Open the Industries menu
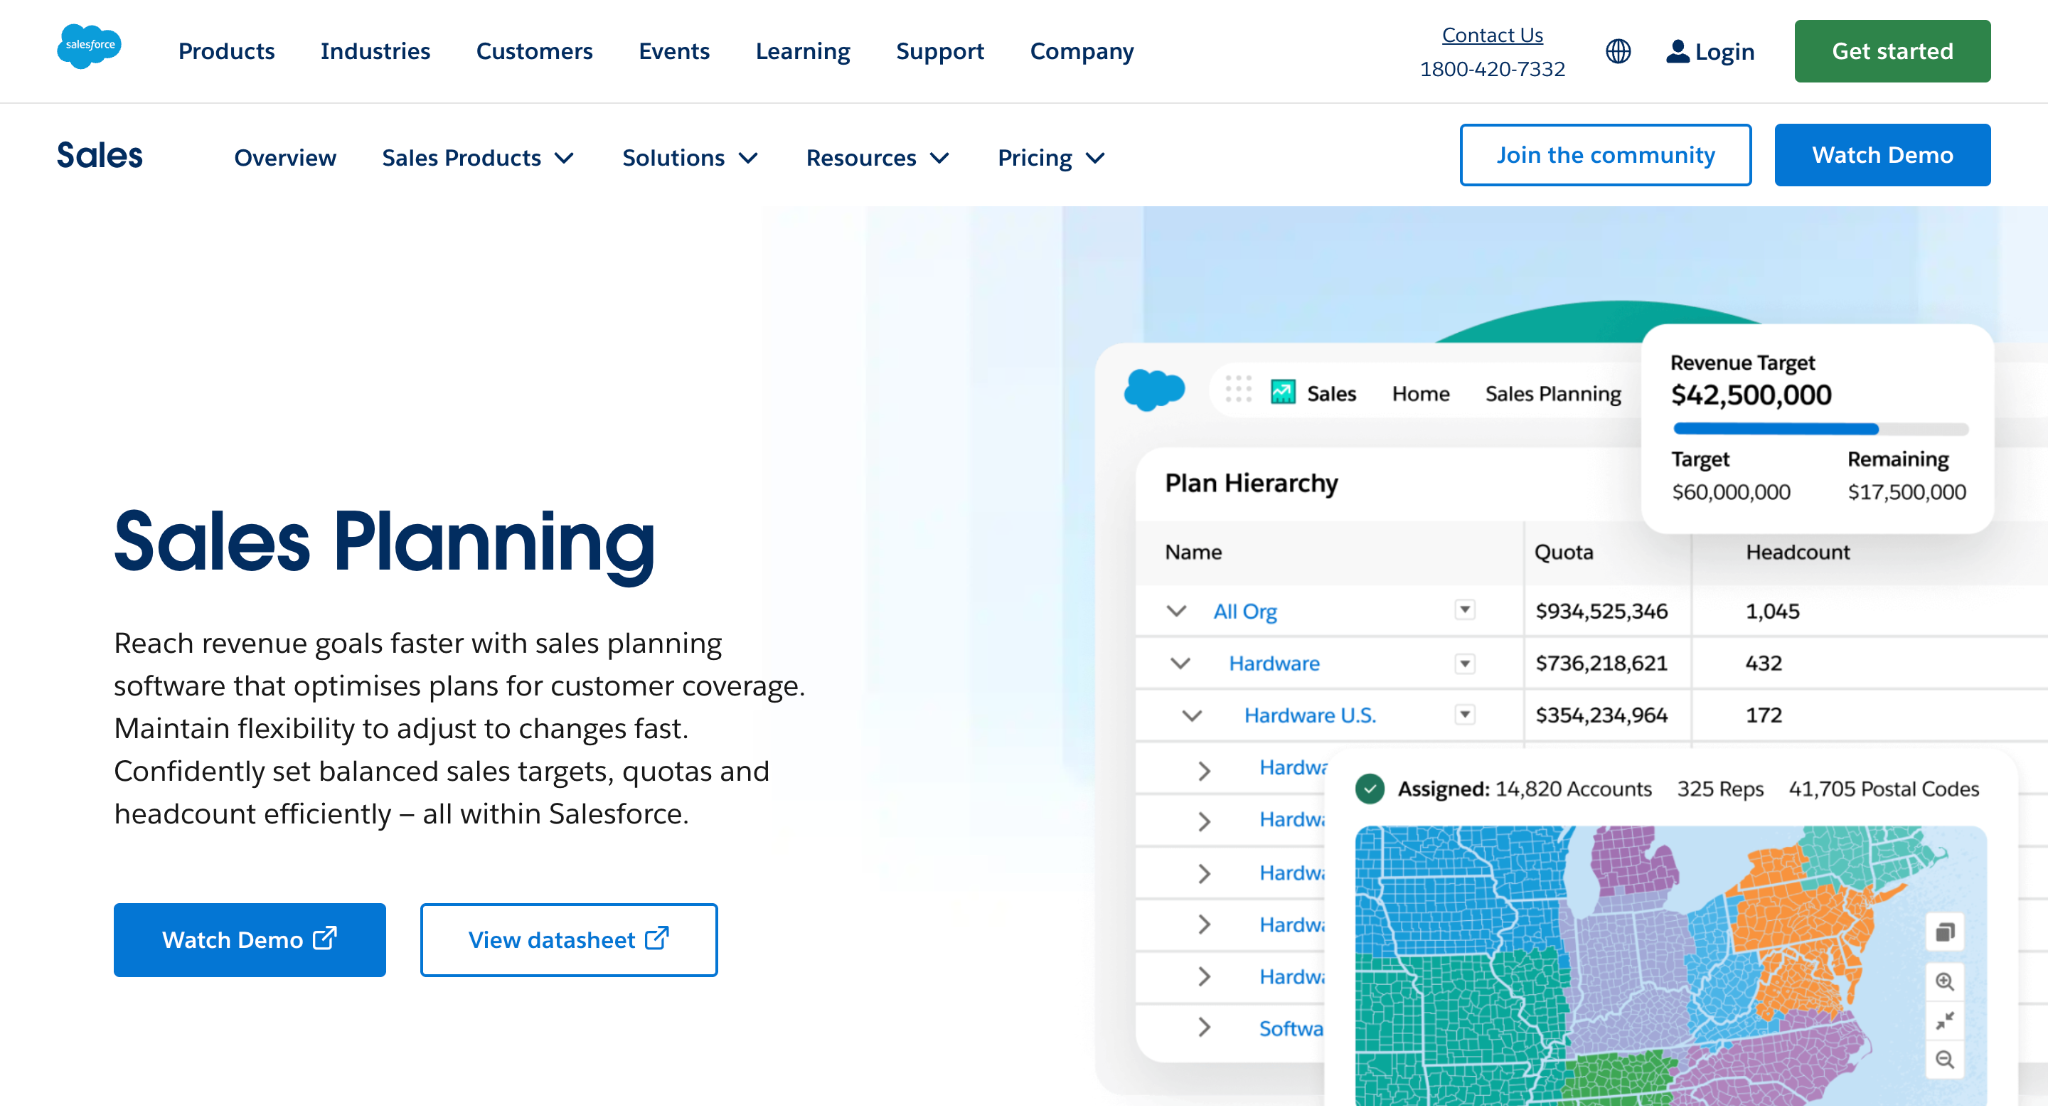This screenshot has height=1106, width=2048. point(375,51)
